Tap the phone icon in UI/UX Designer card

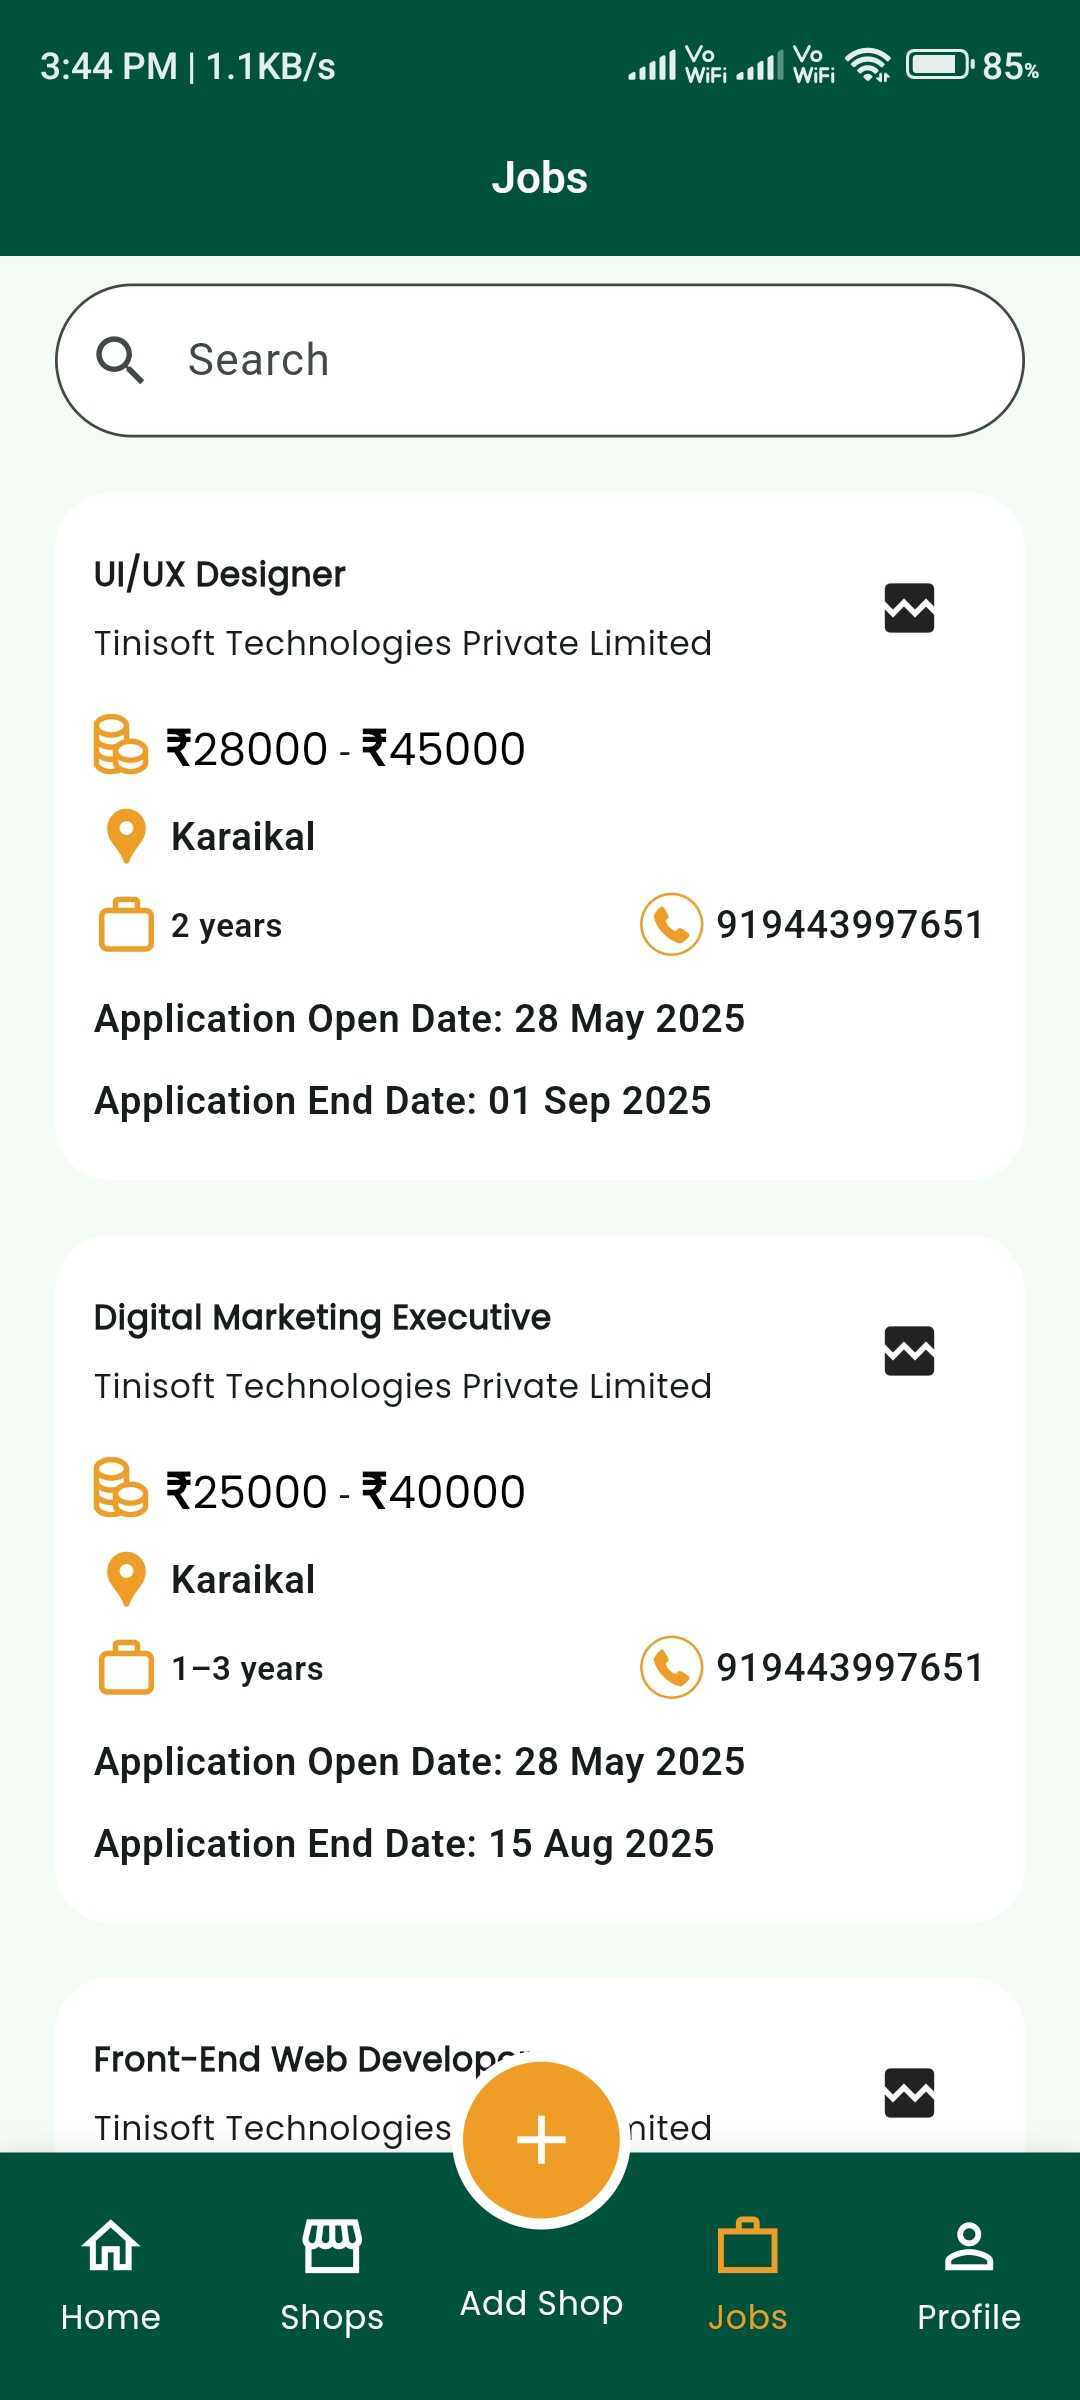click(671, 924)
